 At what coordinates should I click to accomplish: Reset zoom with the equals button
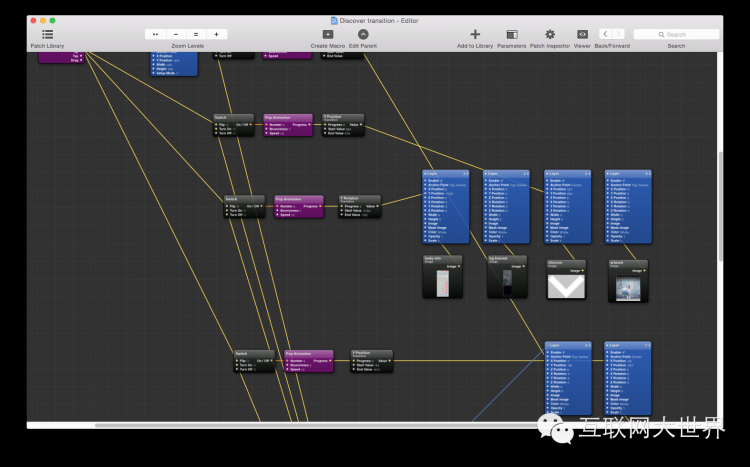pyautogui.click(x=195, y=34)
